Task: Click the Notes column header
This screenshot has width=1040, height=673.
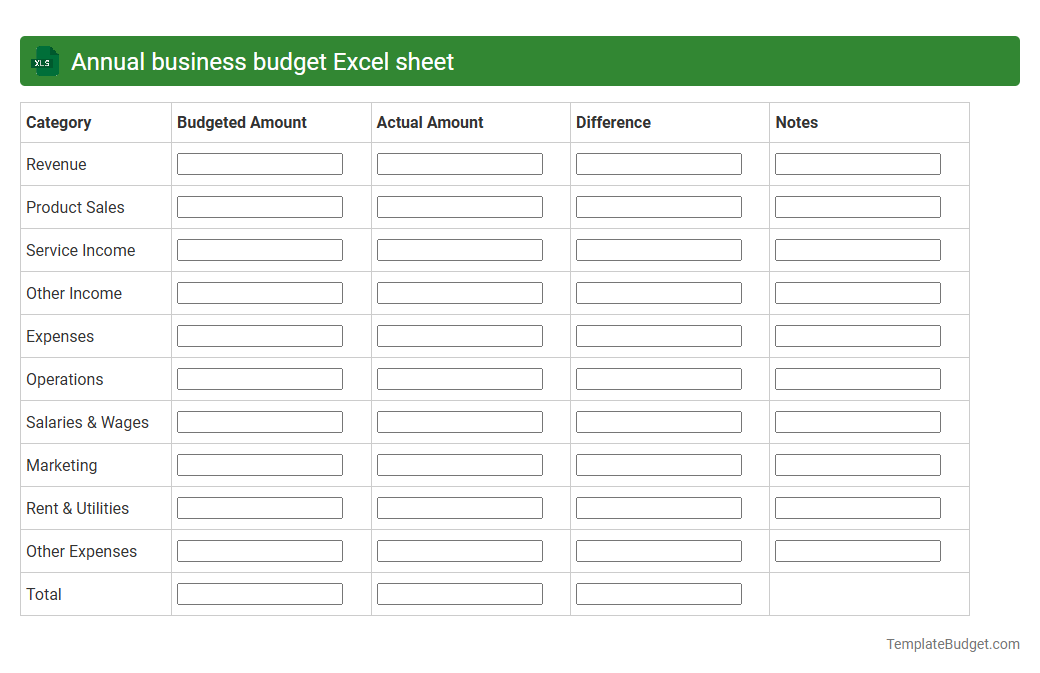Action: tap(796, 122)
